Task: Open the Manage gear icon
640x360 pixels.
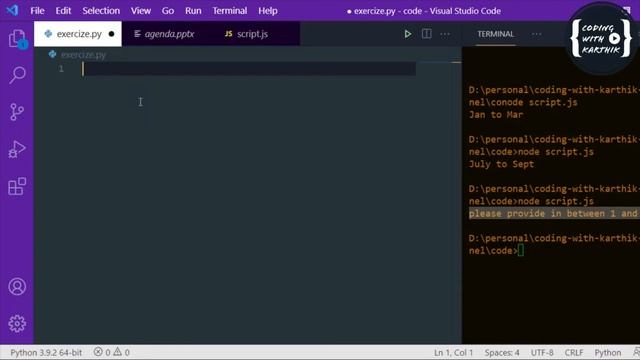Action: 17,323
